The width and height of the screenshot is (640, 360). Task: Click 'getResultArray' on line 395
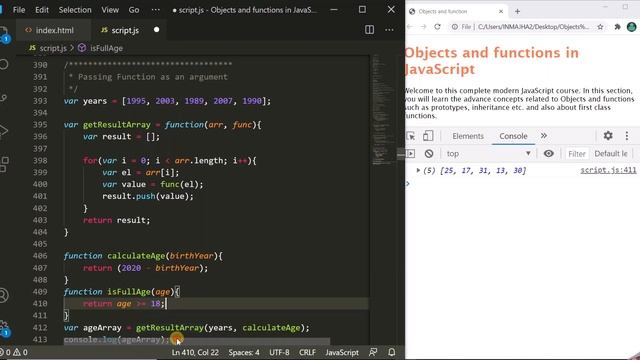pos(117,124)
